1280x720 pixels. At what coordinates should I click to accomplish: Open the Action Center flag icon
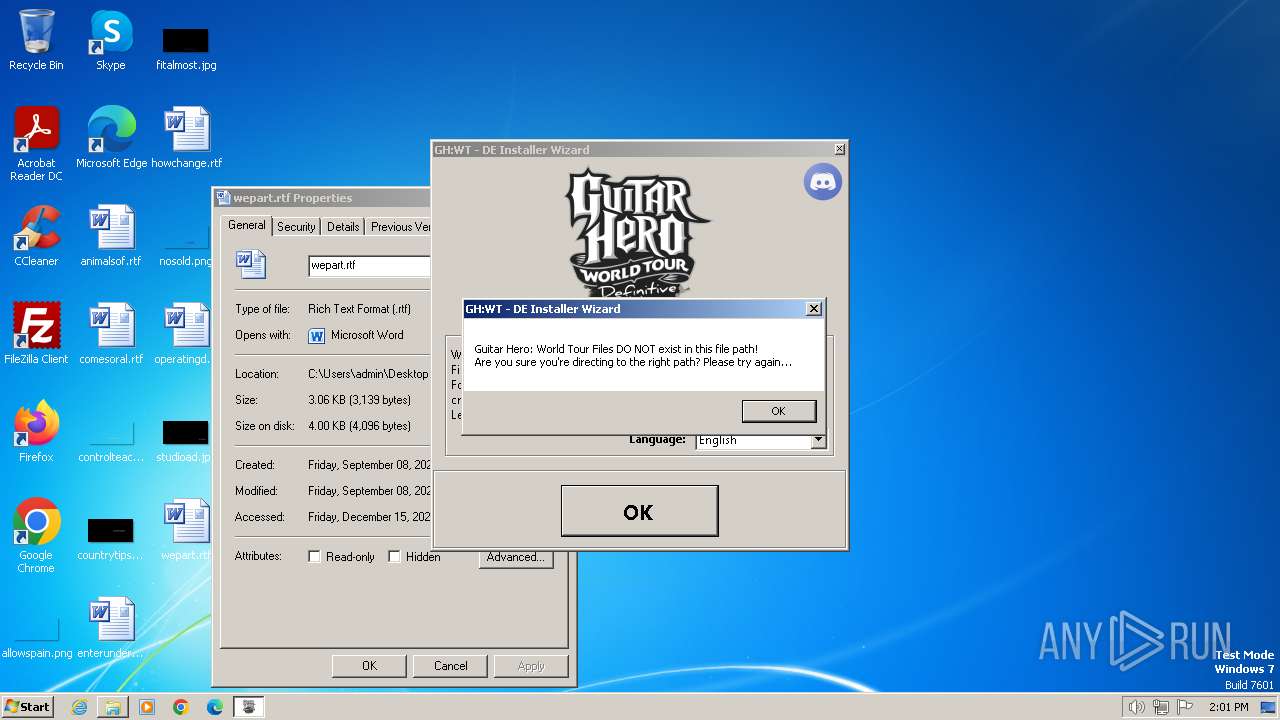pos(1185,707)
